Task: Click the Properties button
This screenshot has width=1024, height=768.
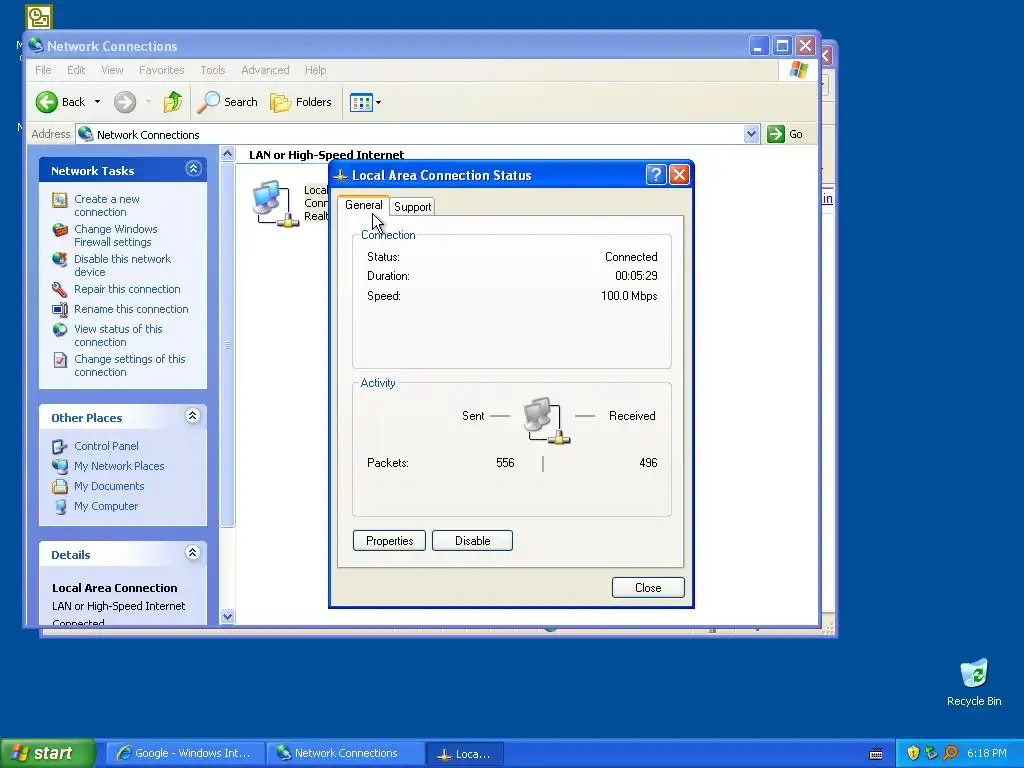Action: point(389,541)
